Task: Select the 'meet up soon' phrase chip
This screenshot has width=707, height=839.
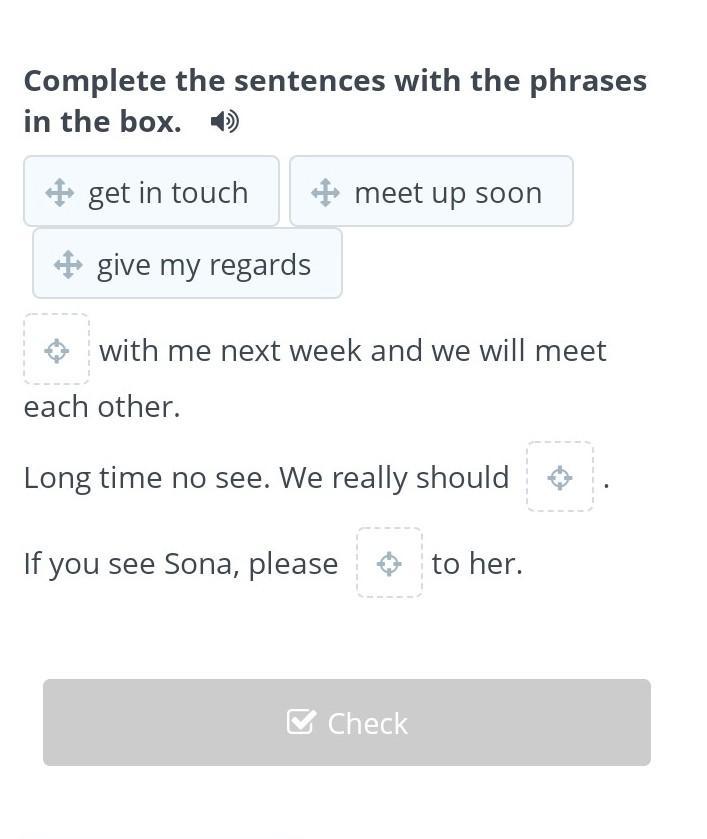Action: click(431, 191)
